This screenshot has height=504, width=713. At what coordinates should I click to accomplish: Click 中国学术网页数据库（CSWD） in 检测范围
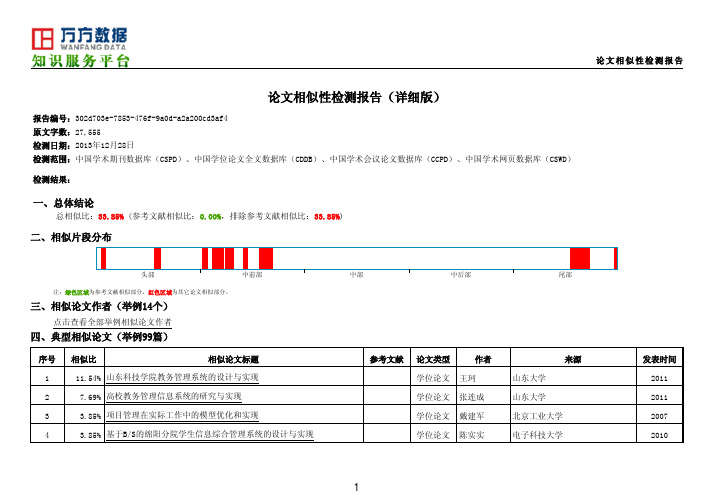coord(518,159)
